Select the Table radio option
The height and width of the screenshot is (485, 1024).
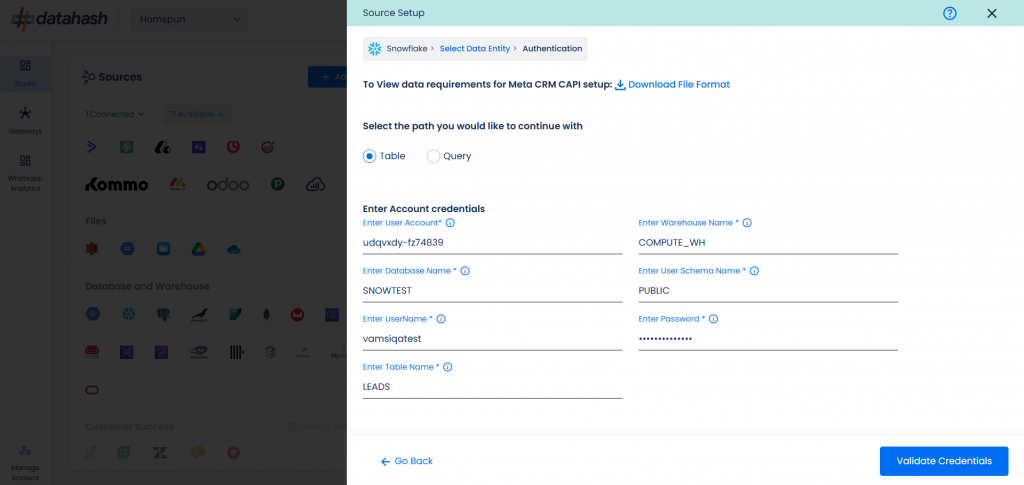coord(370,156)
